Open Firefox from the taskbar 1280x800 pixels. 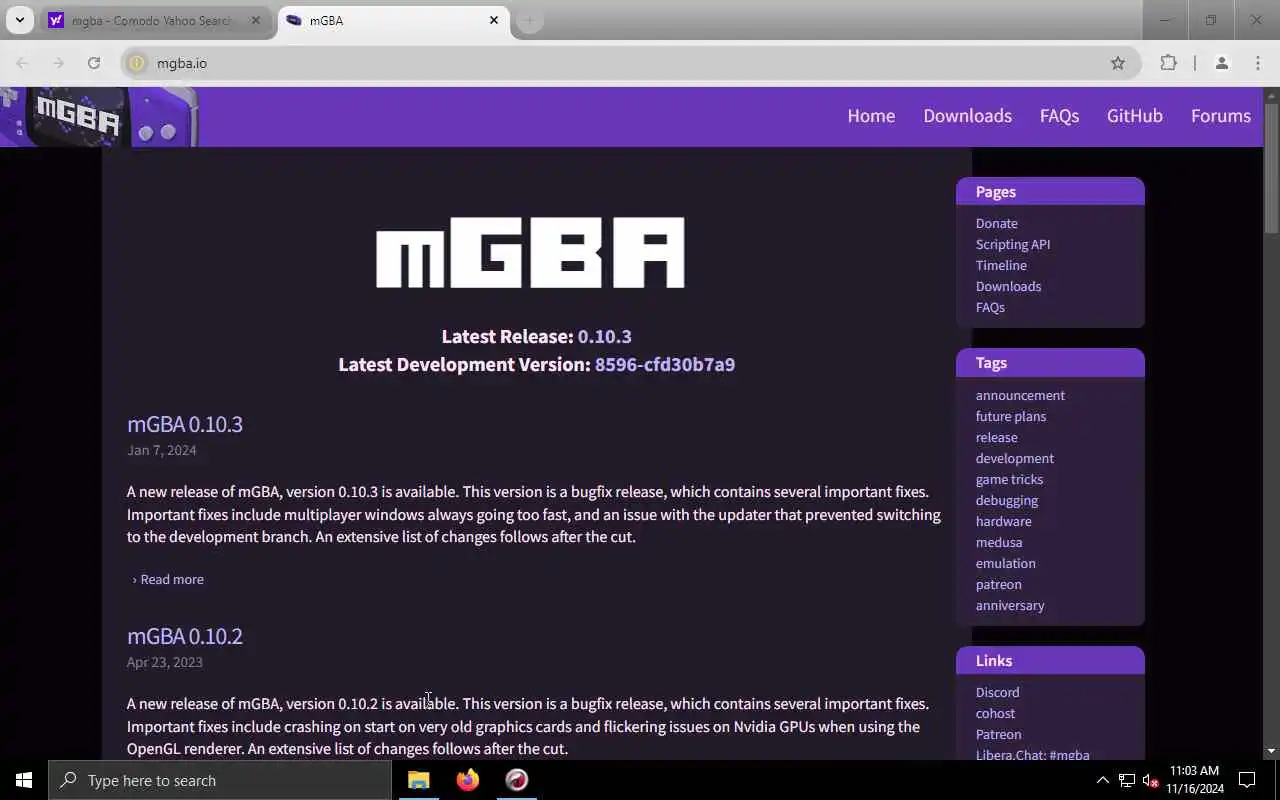point(467,780)
